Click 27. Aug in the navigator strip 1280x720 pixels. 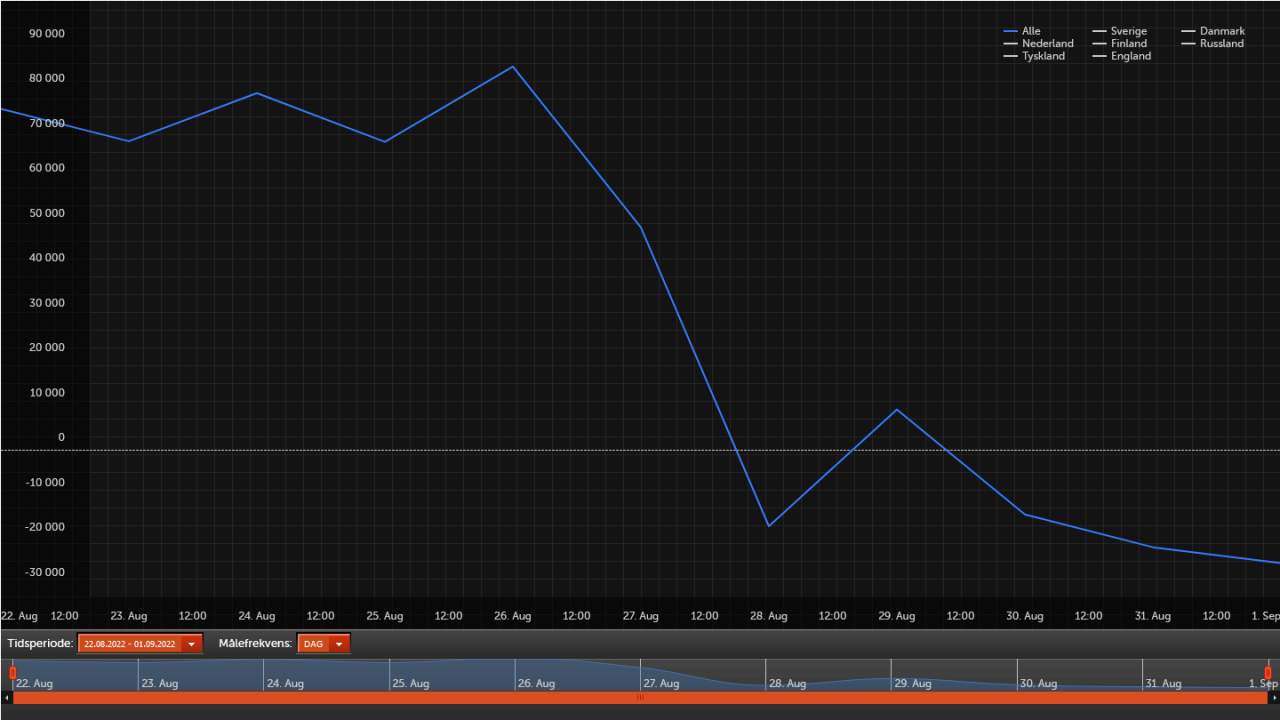[x=662, y=684]
